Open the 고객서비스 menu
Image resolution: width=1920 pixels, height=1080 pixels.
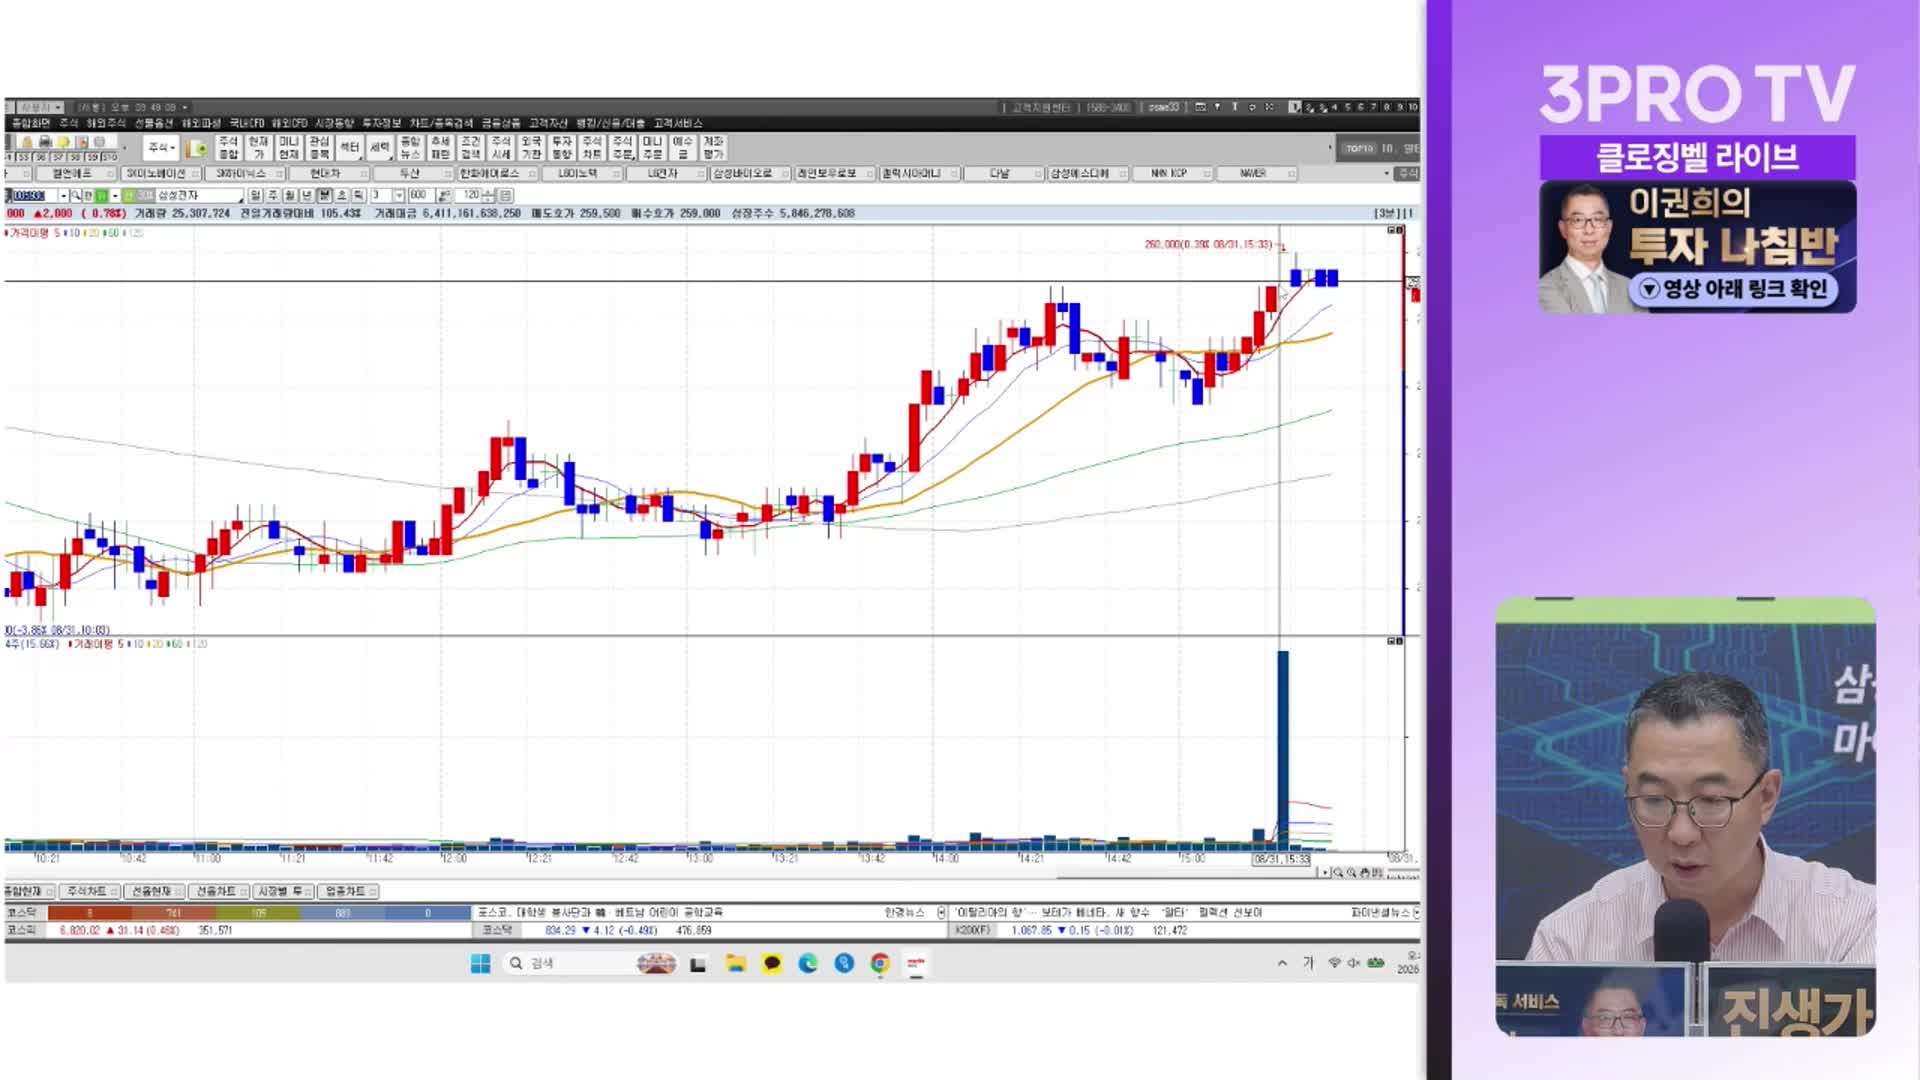coord(678,123)
